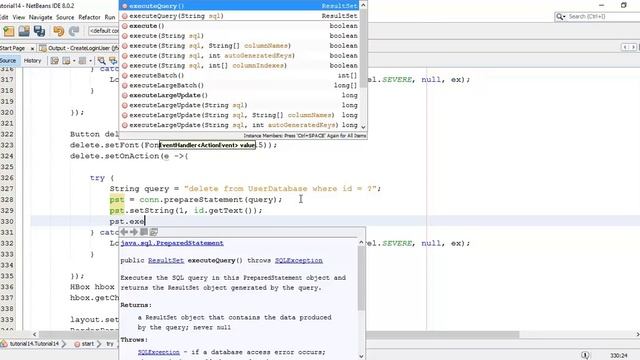Open the default config combo box
The height and width of the screenshot is (360, 640).
[x=104, y=31]
